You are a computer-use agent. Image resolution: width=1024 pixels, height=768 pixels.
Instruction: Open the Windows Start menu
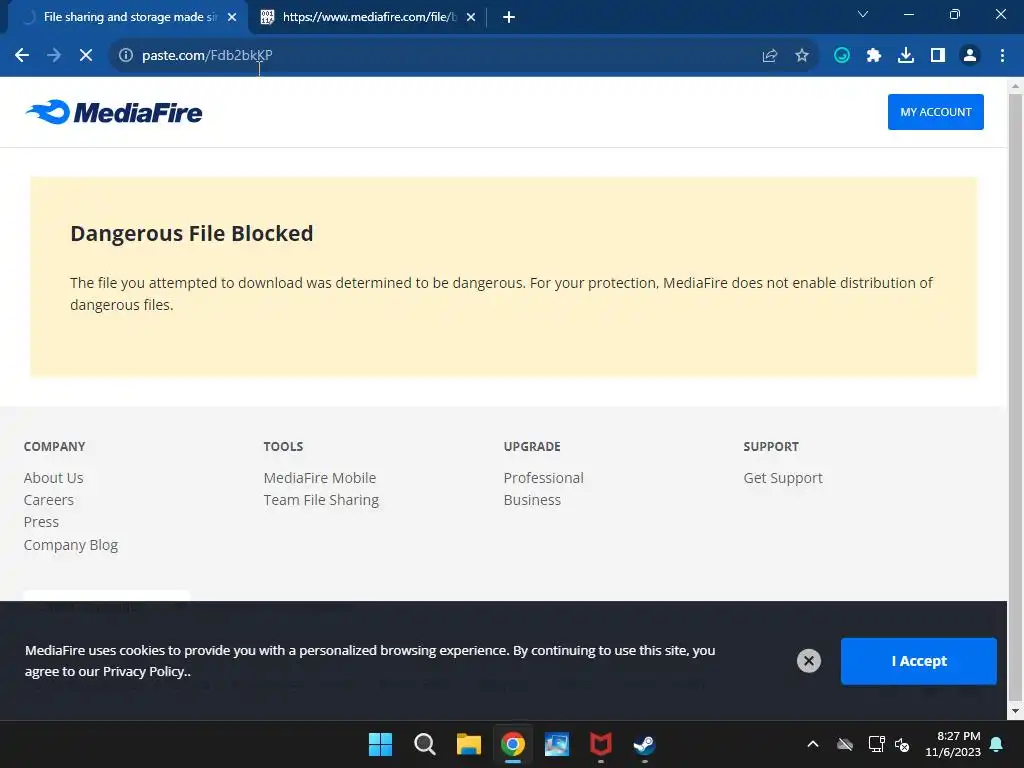coord(380,744)
